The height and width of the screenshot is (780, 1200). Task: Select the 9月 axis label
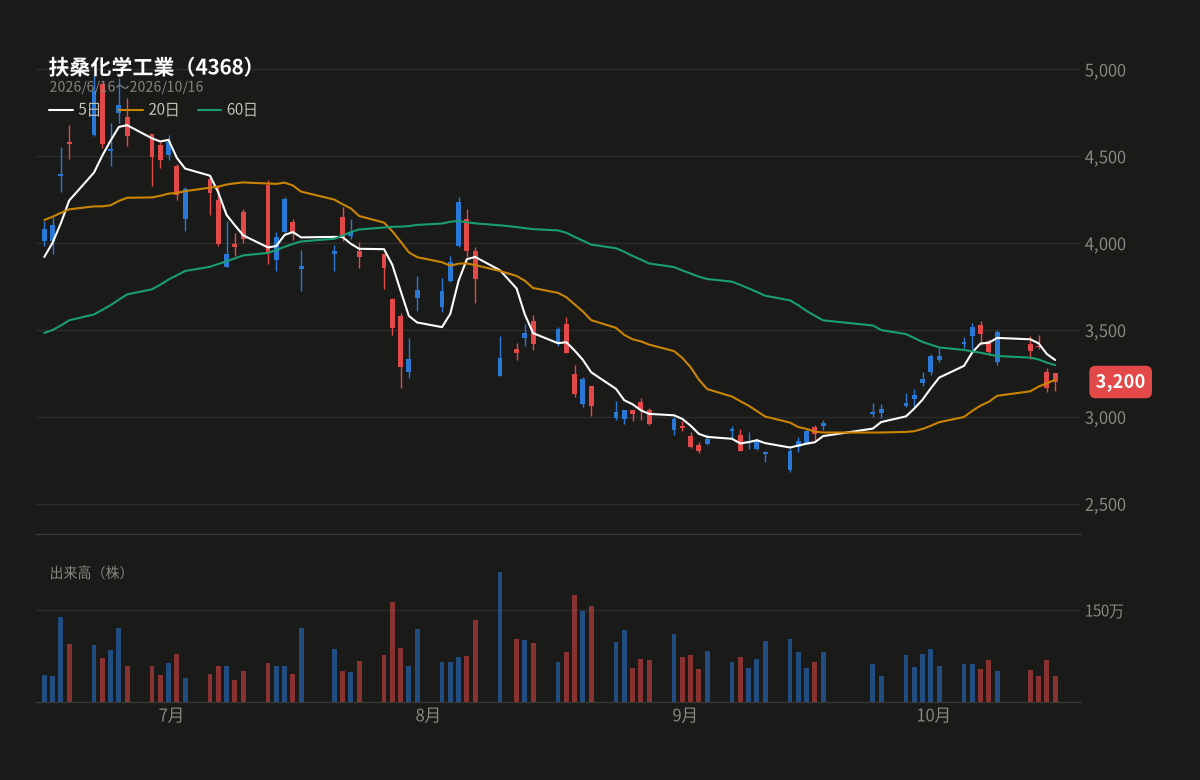[685, 715]
